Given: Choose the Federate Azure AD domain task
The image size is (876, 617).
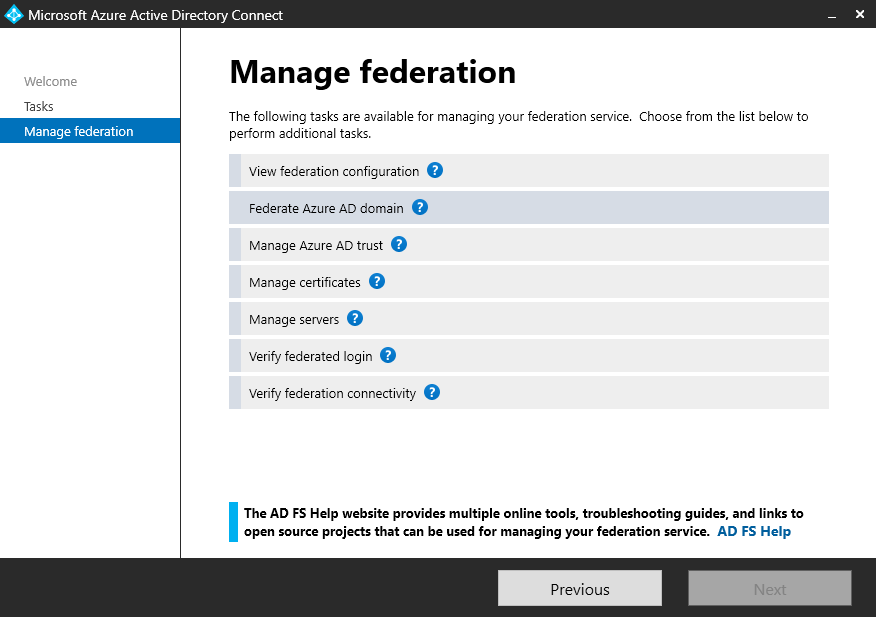Looking at the screenshot, I should click(x=326, y=208).
